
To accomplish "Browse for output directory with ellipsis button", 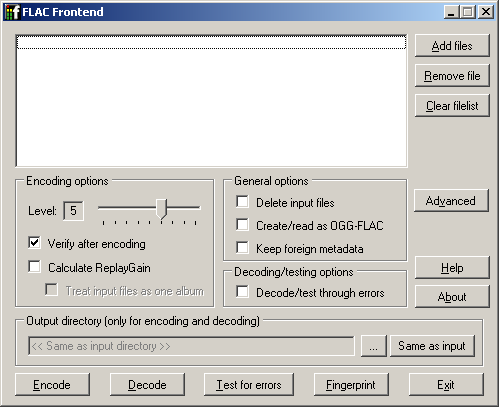I will pyautogui.click(x=374, y=346).
